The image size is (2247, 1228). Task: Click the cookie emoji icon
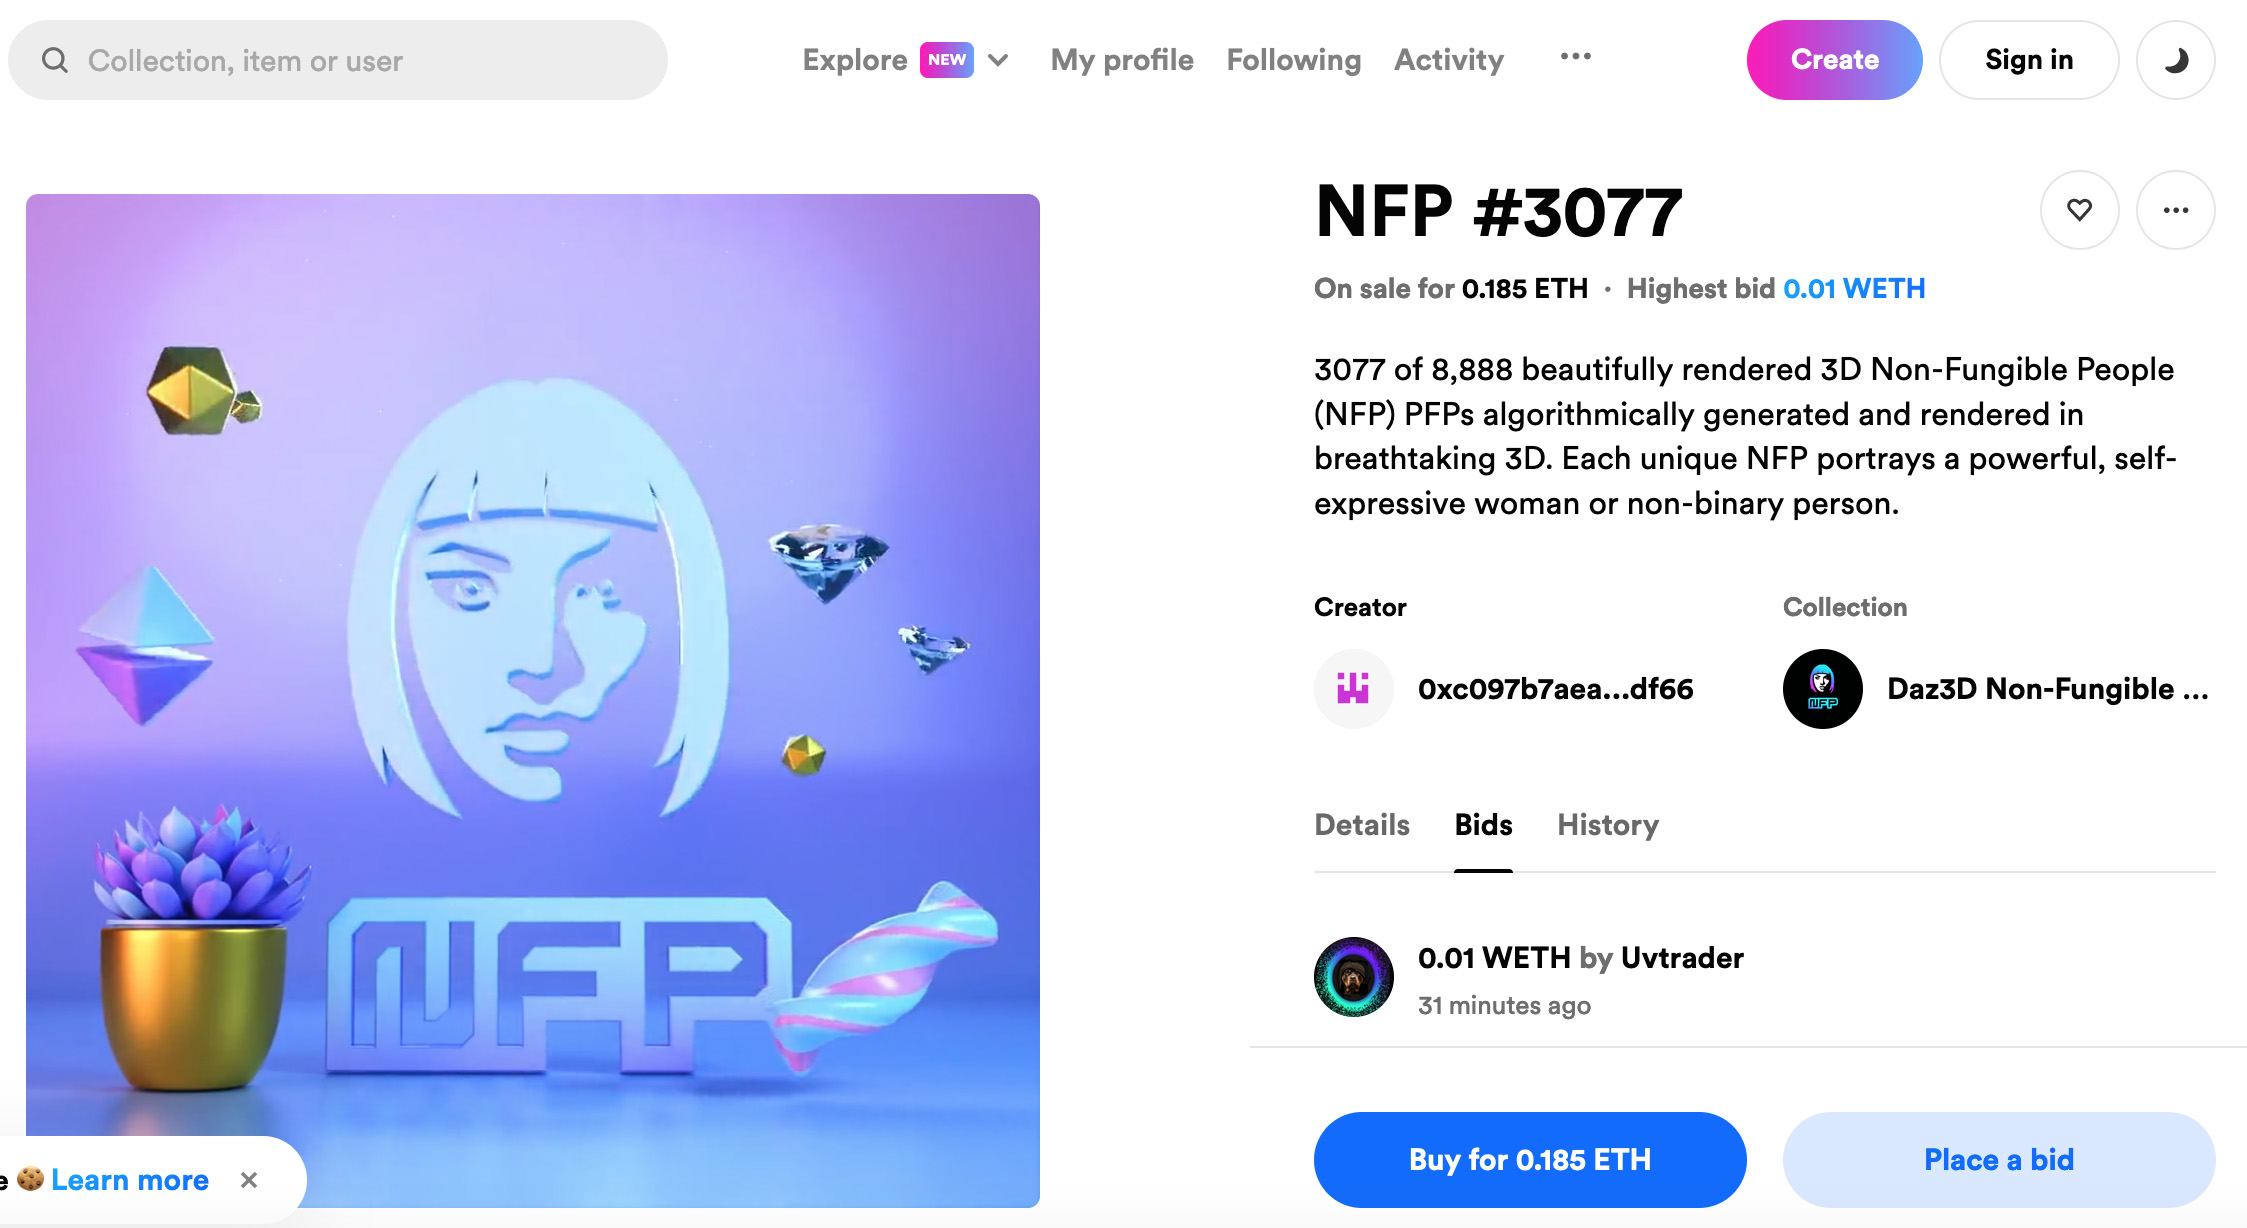coord(31,1179)
